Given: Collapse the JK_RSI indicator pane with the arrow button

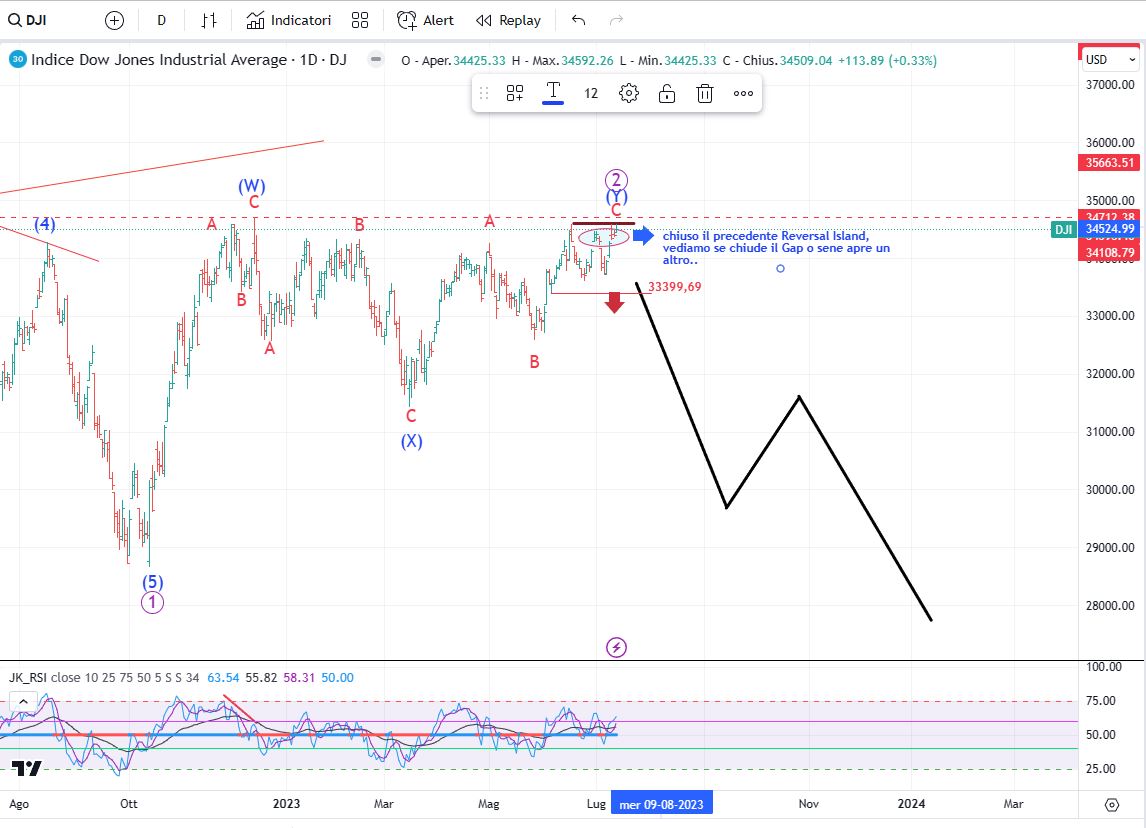Looking at the screenshot, I should pos(23,702).
